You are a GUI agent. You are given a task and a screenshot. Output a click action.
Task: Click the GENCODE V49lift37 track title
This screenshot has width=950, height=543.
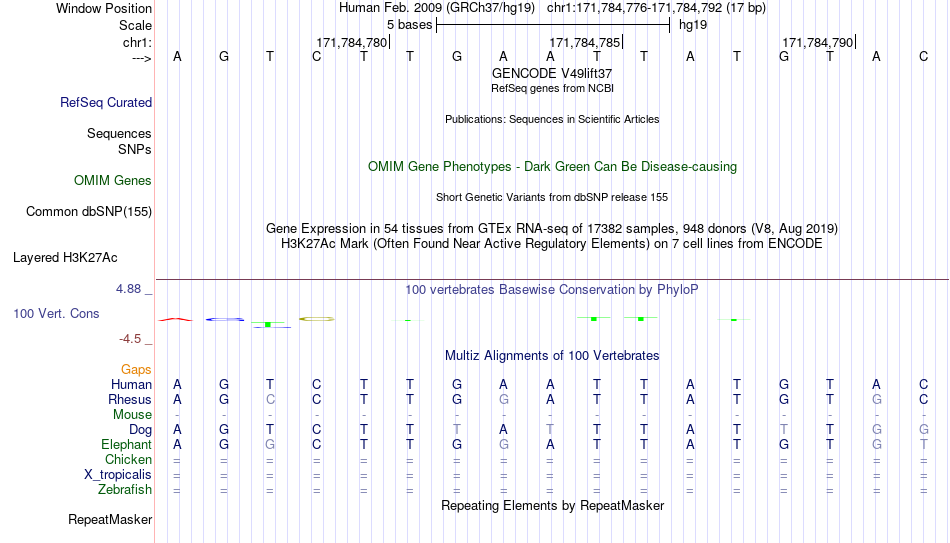tap(552, 73)
